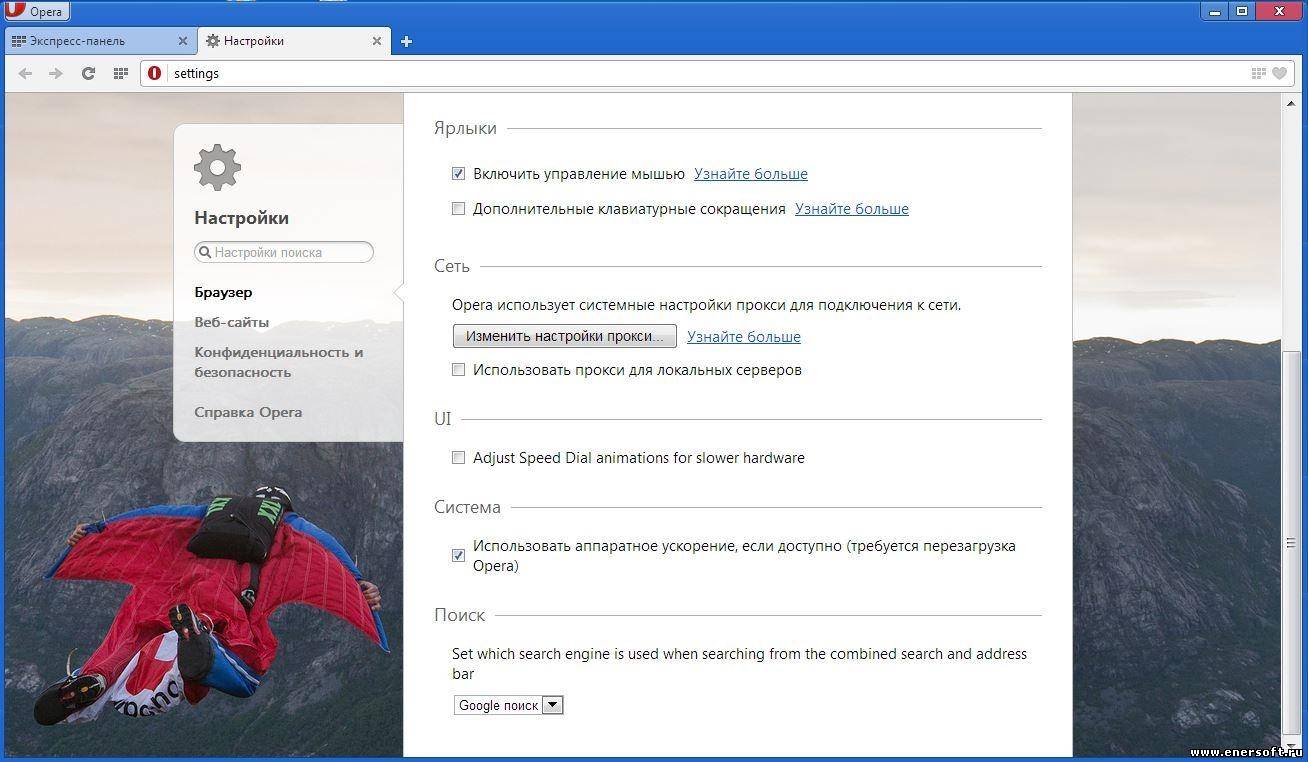This screenshot has height=762, width=1308.
Task: Click the search magnifier icon in sidebar field
Action: [205, 252]
